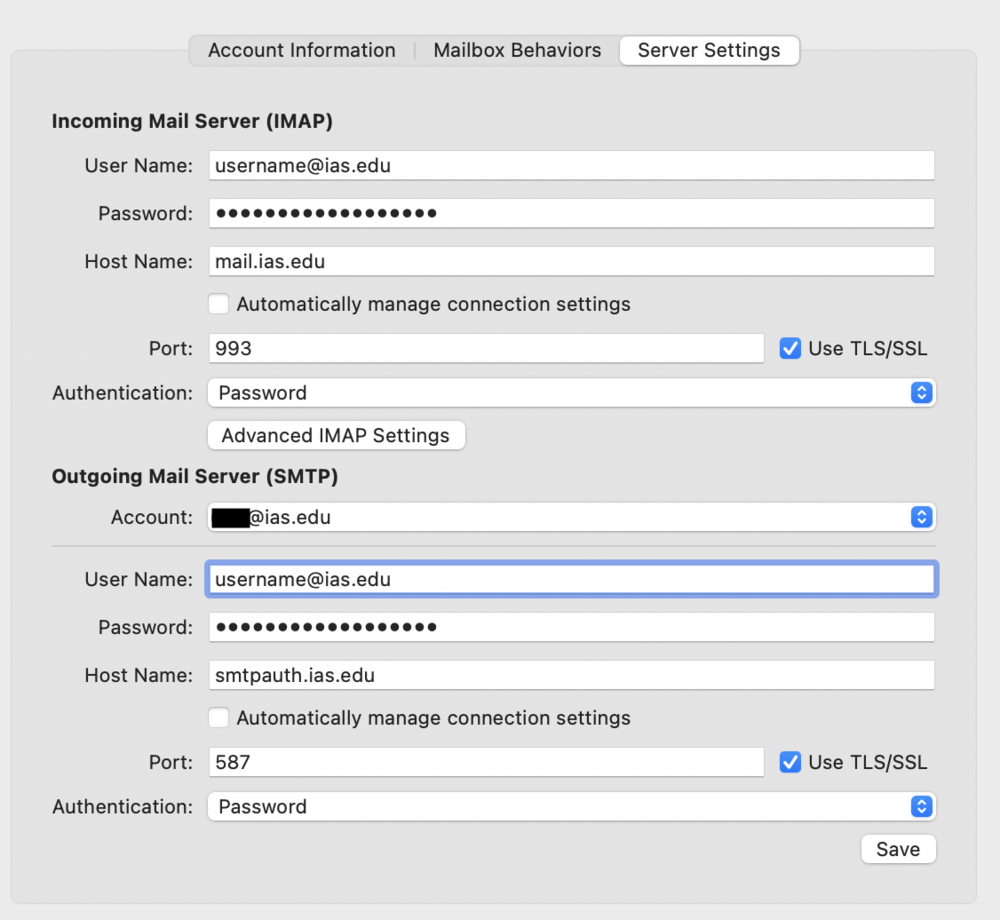The height and width of the screenshot is (920, 1000).
Task: Click the smtpauth.ias.edu Host Name field
Action: click(571, 675)
